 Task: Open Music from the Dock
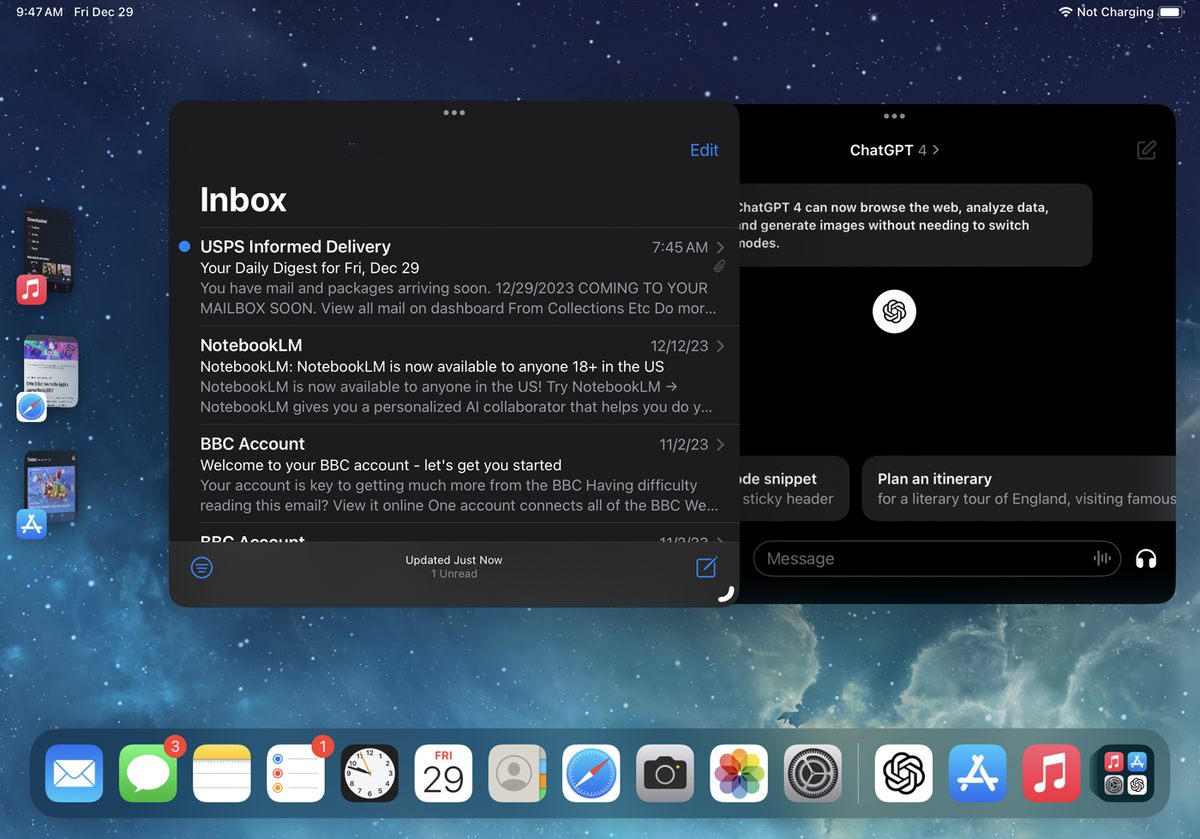[x=1052, y=773]
